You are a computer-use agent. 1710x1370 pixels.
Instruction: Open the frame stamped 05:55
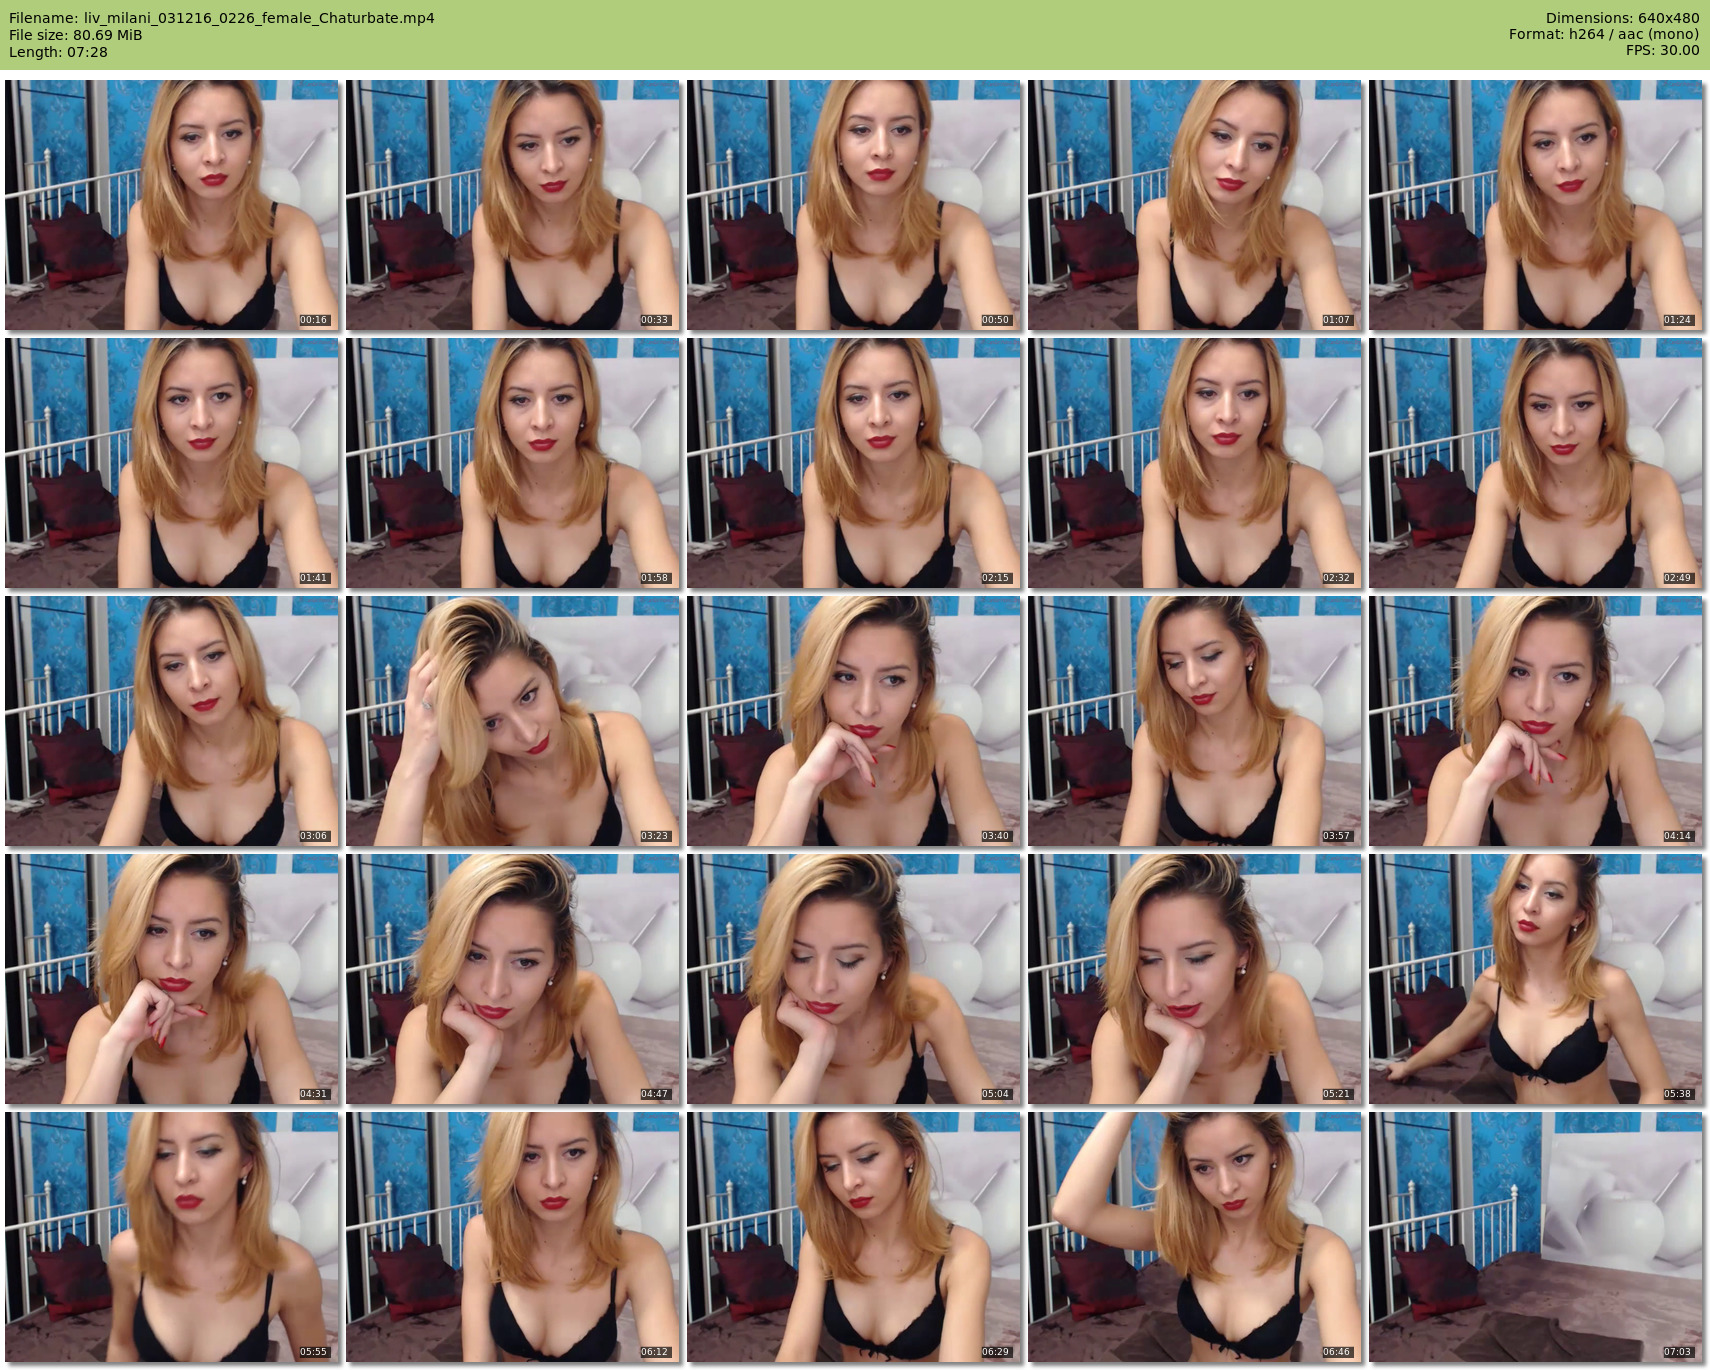(172, 1237)
